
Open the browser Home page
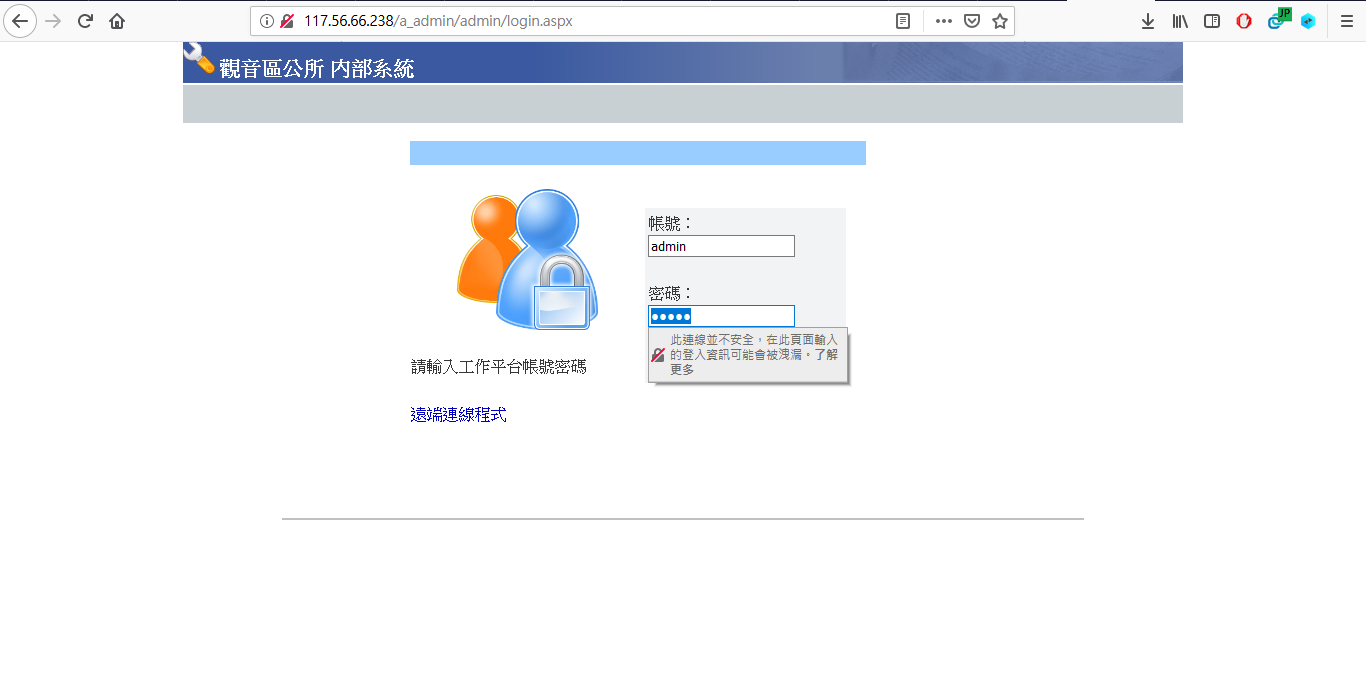point(117,21)
